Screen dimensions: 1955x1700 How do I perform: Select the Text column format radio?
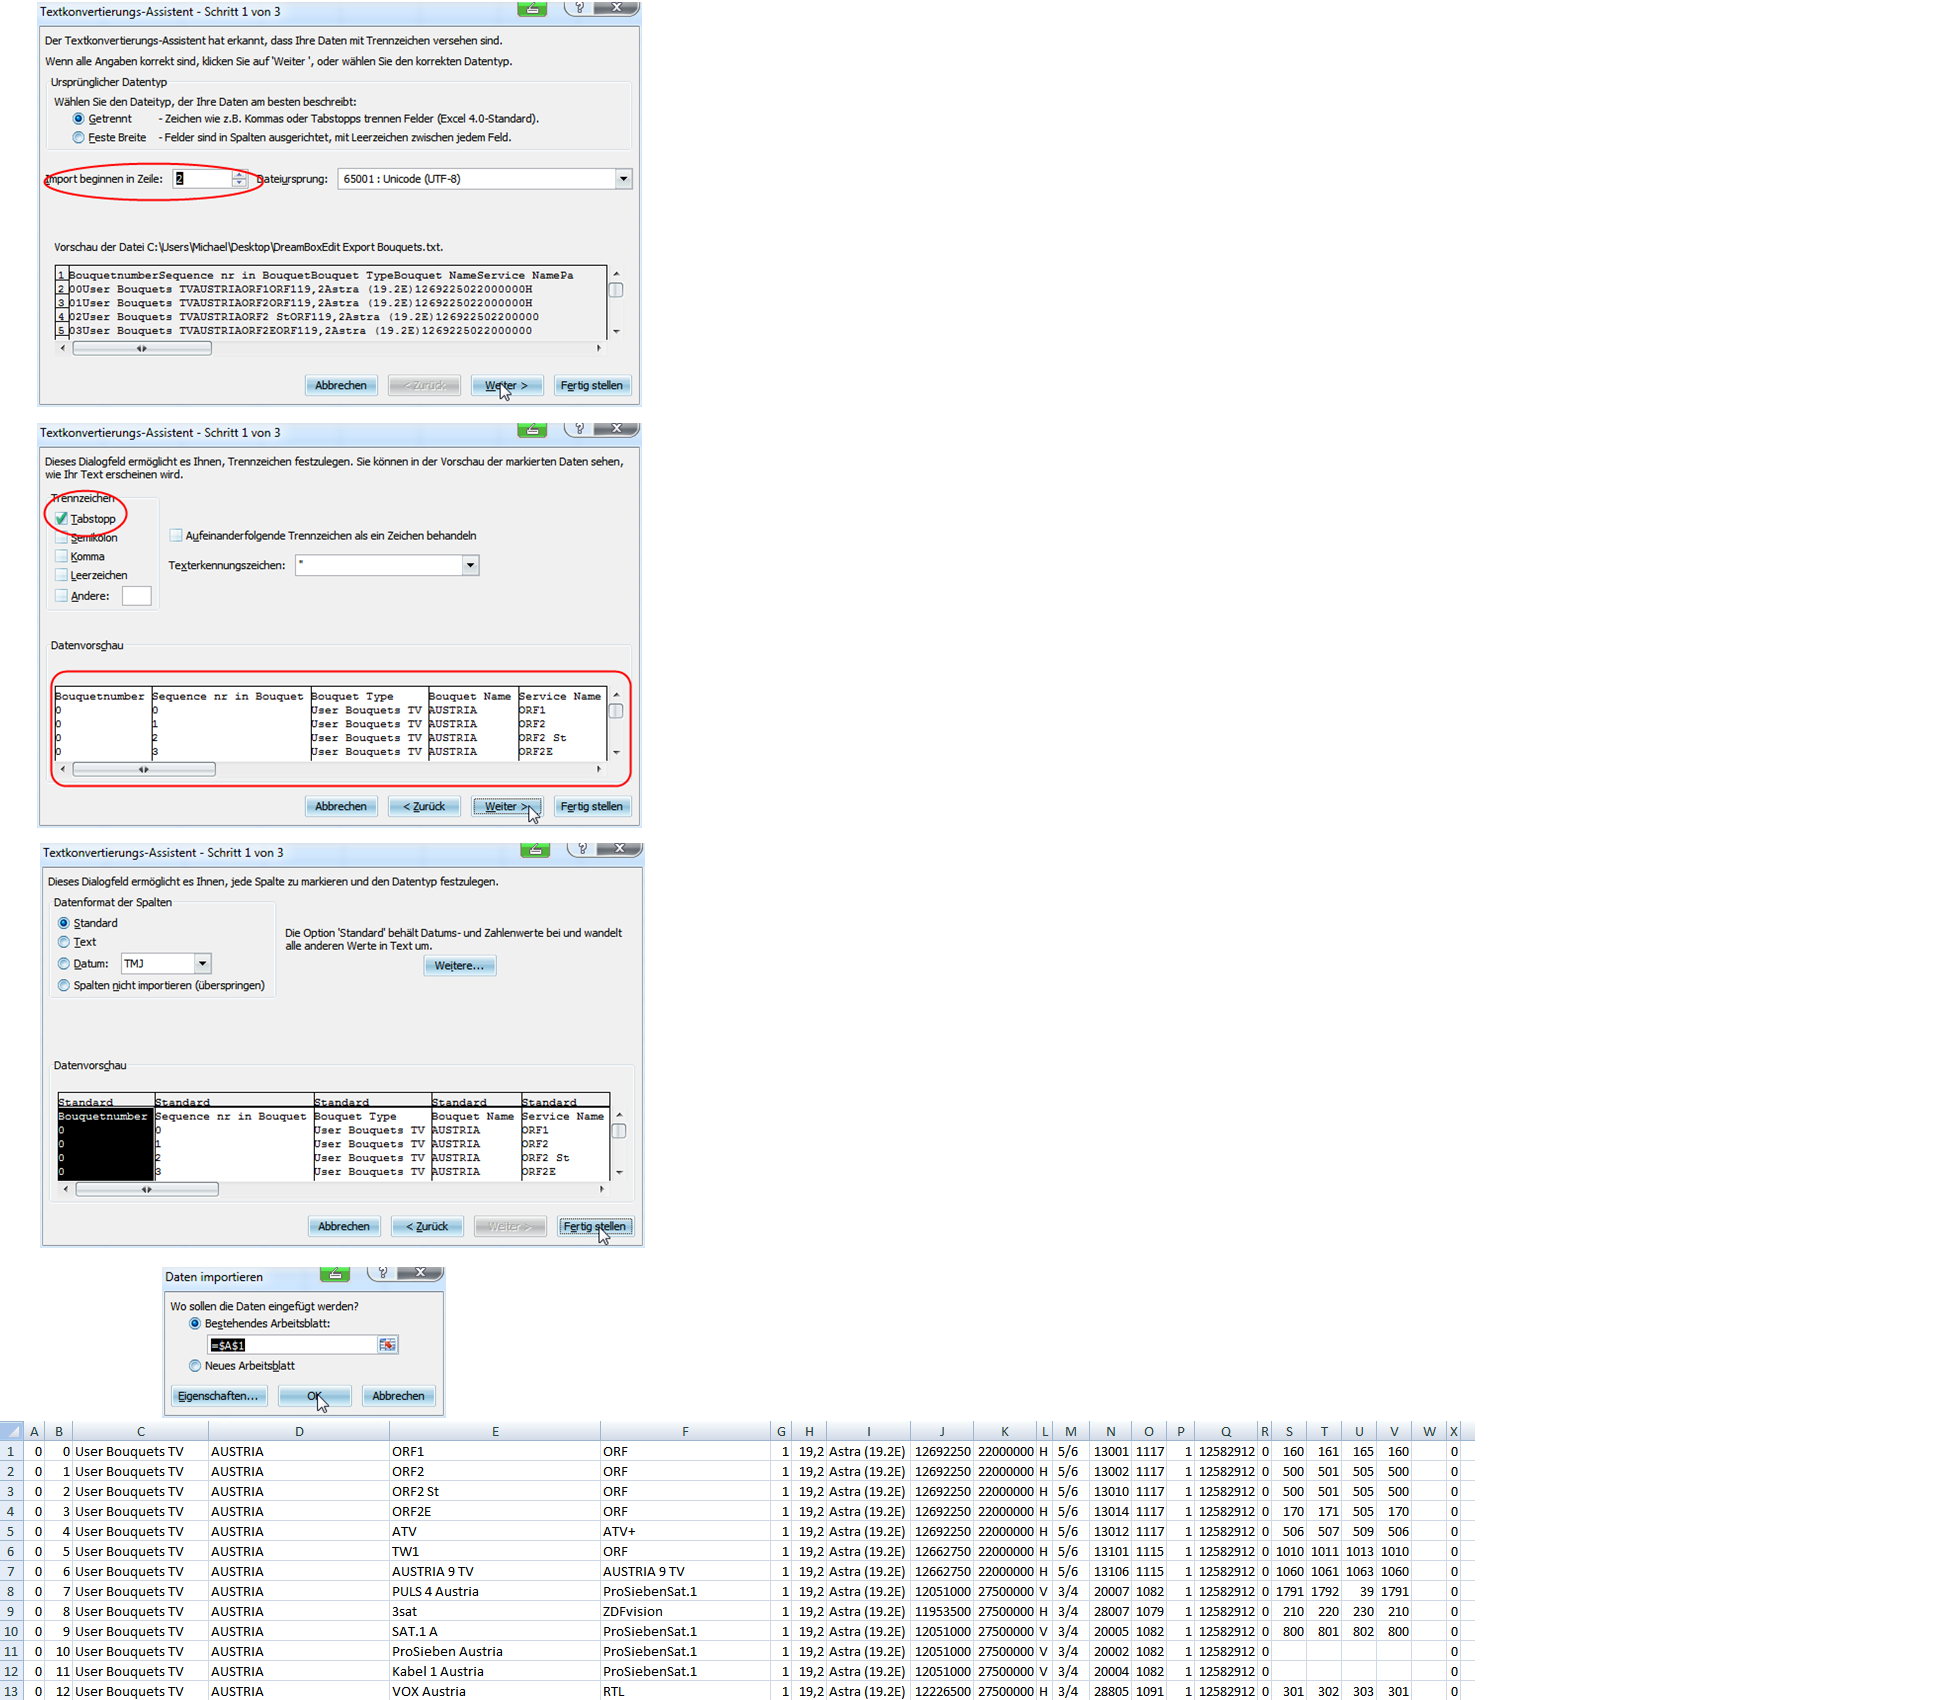[x=64, y=942]
